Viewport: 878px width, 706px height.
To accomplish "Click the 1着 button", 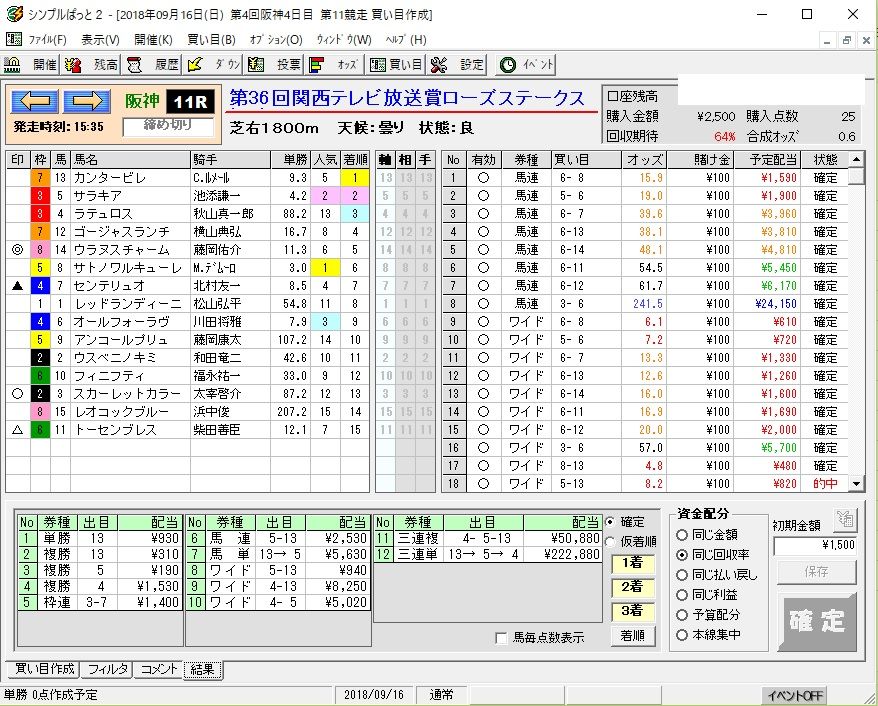I will (633, 563).
